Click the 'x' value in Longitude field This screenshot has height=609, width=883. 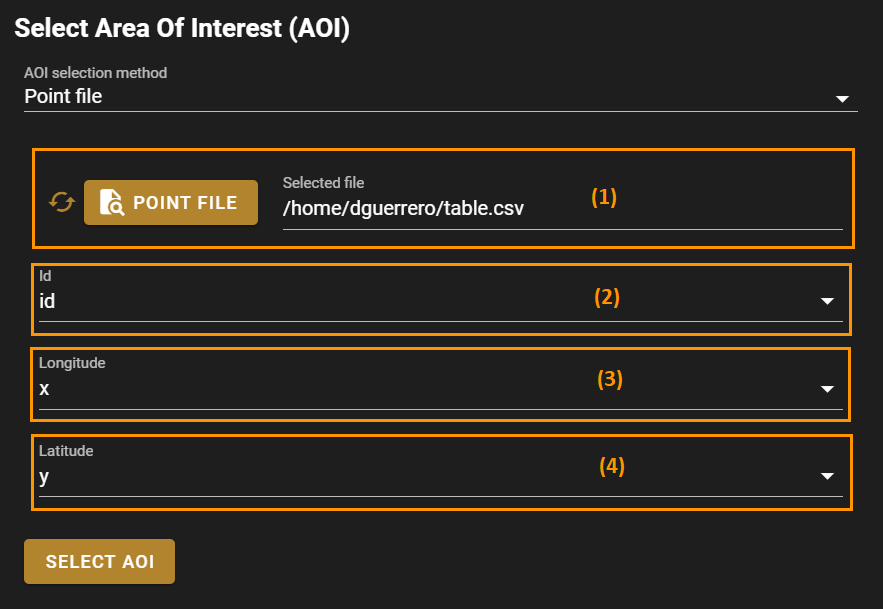click(44, 389)
